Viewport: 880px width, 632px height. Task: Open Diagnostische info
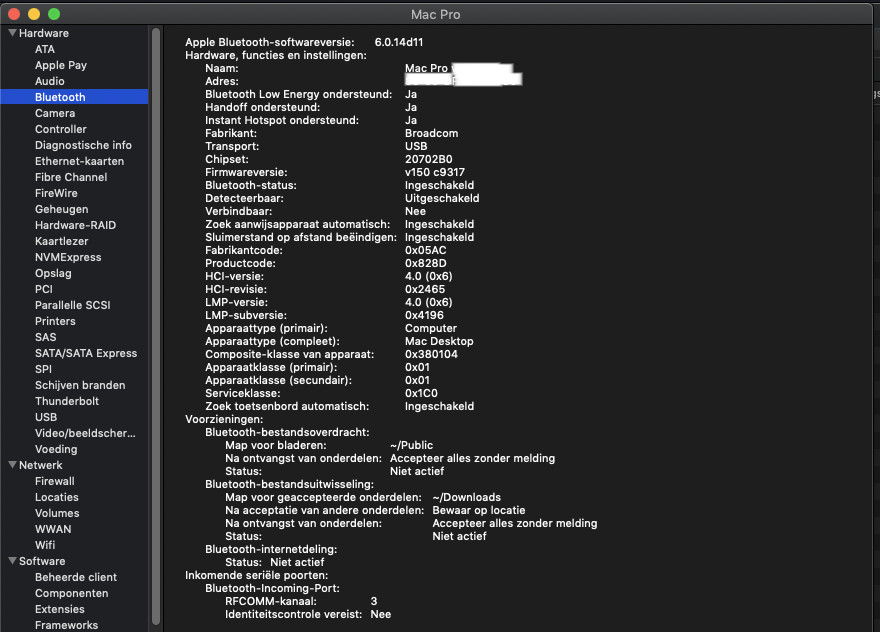pos(83,145)
